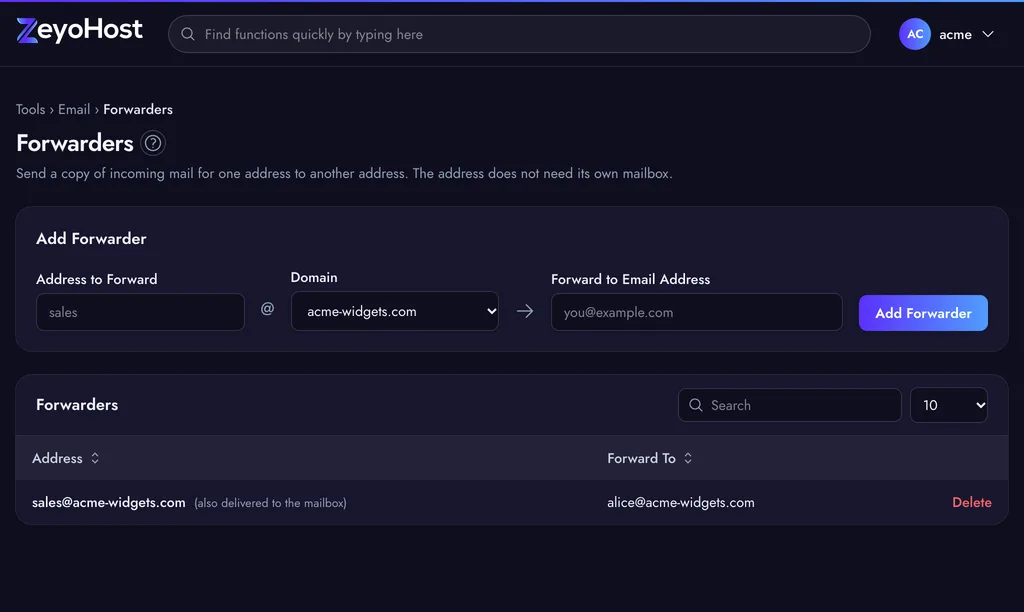Click the AC account avatar

click(914, 34)
